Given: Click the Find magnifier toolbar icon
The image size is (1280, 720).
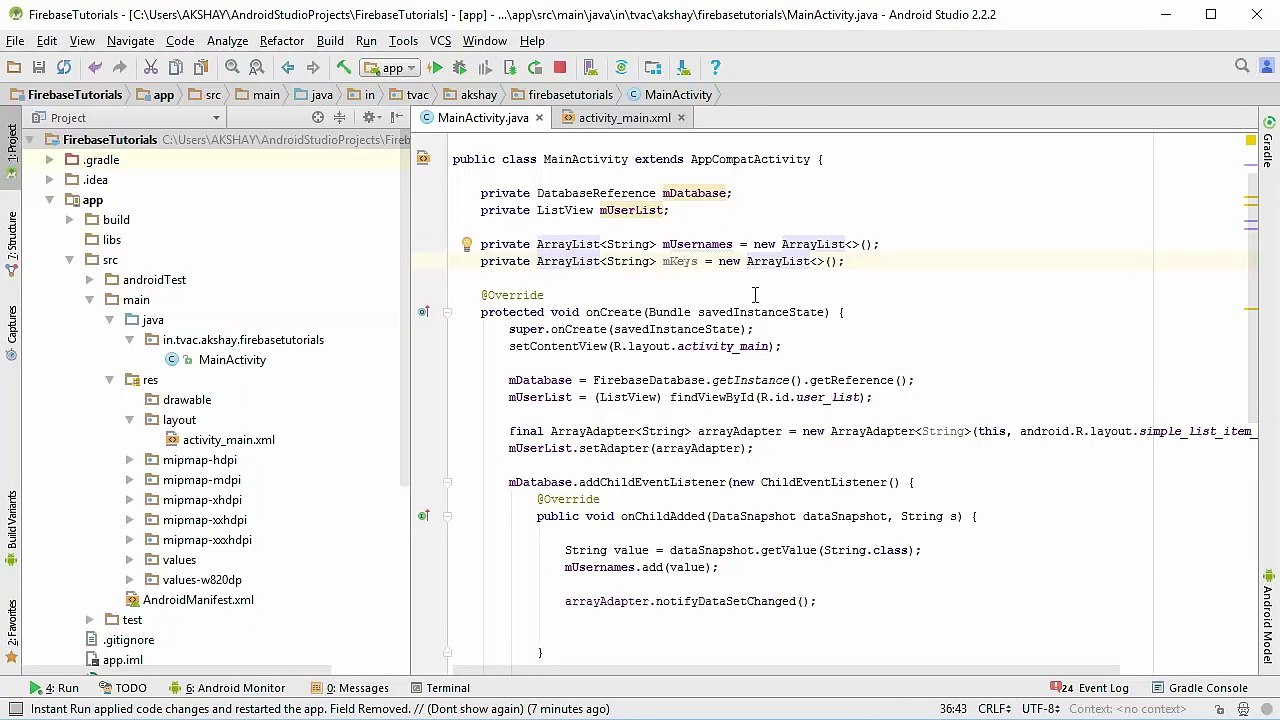Looking at the screenshot, I should pos(232,67).
